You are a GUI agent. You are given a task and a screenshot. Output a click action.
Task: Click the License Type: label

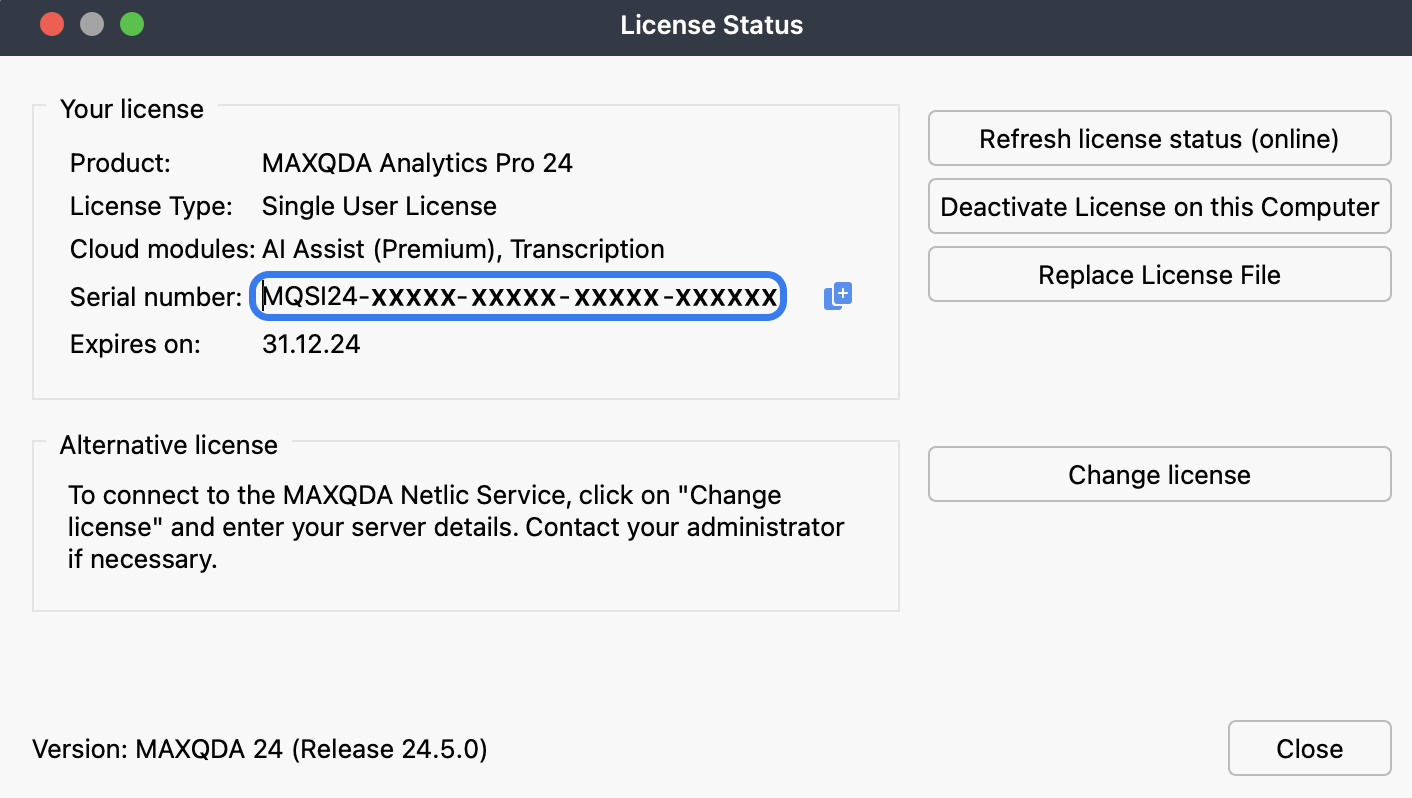click(151, 206)
